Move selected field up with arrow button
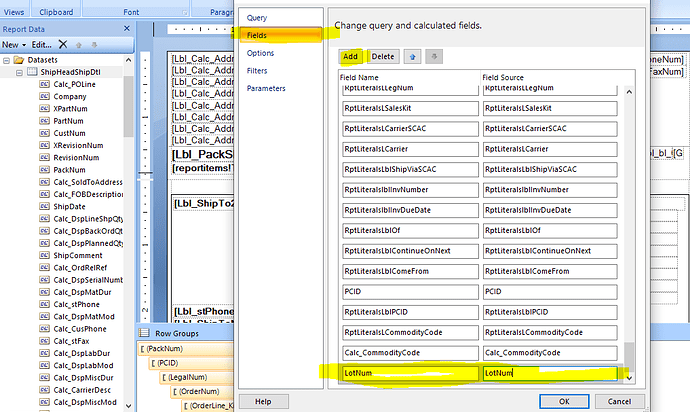 [412, 56]
